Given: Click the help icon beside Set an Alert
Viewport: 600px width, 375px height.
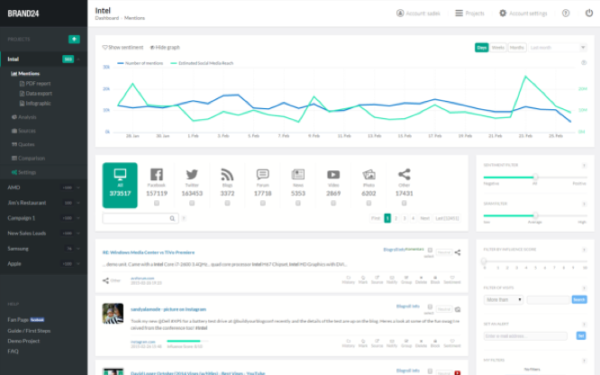Looking at the screenshot, I should tap(584, 324).
